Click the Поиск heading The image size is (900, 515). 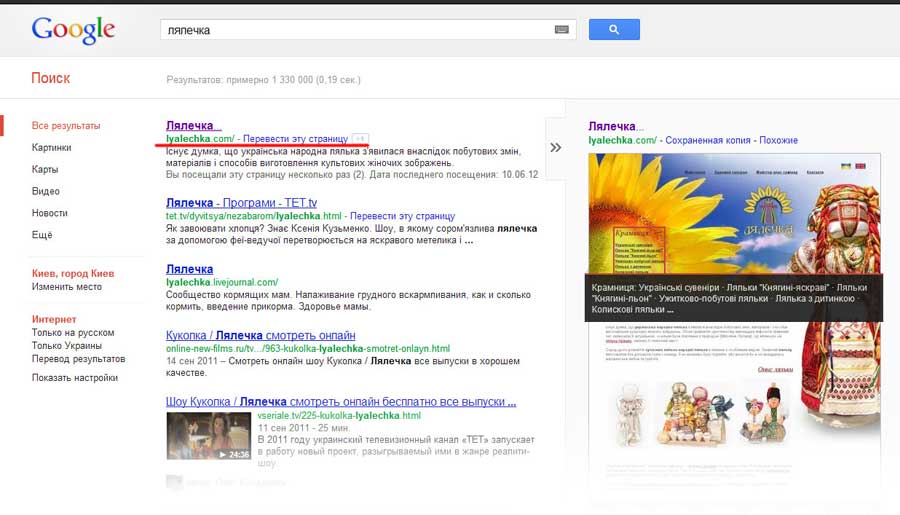[x=51, y=78]
